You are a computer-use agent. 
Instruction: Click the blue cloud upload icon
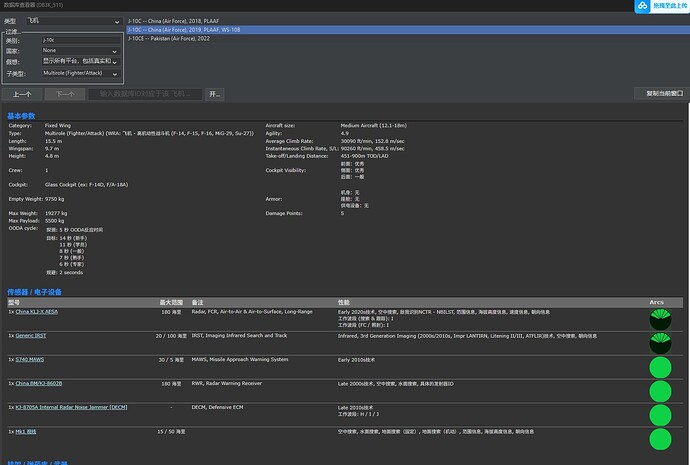click(642, 7)
